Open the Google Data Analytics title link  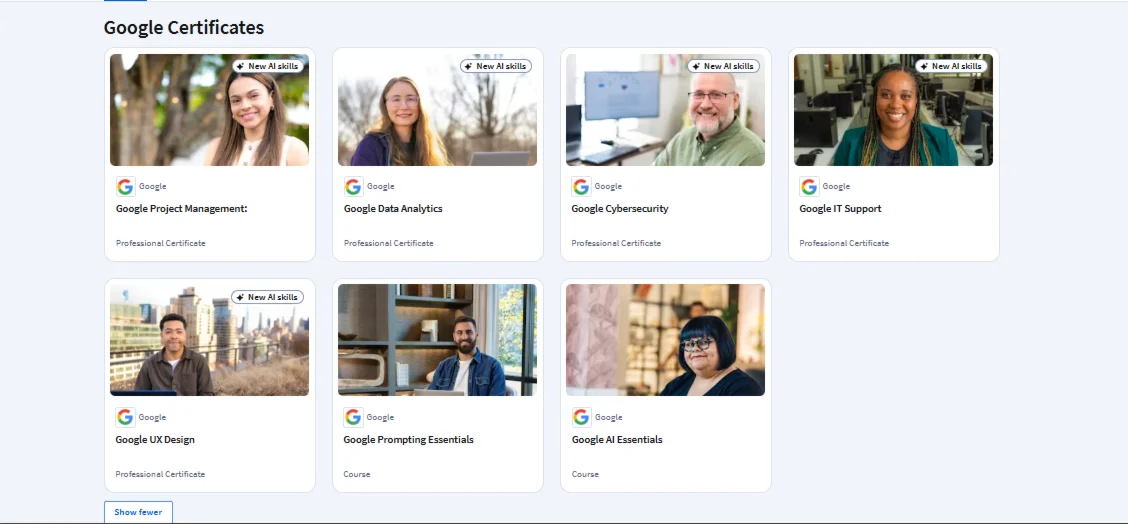tap(393, 209)
